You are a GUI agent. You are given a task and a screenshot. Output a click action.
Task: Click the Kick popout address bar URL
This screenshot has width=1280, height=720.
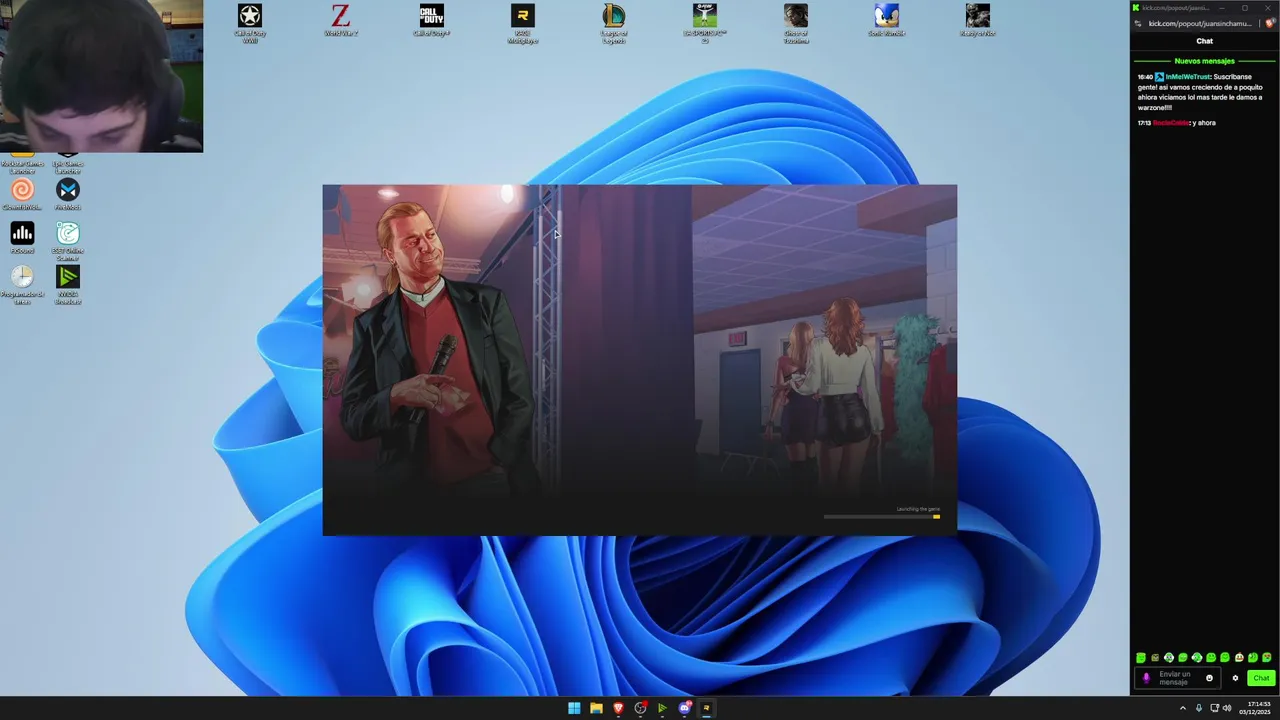1199,23
